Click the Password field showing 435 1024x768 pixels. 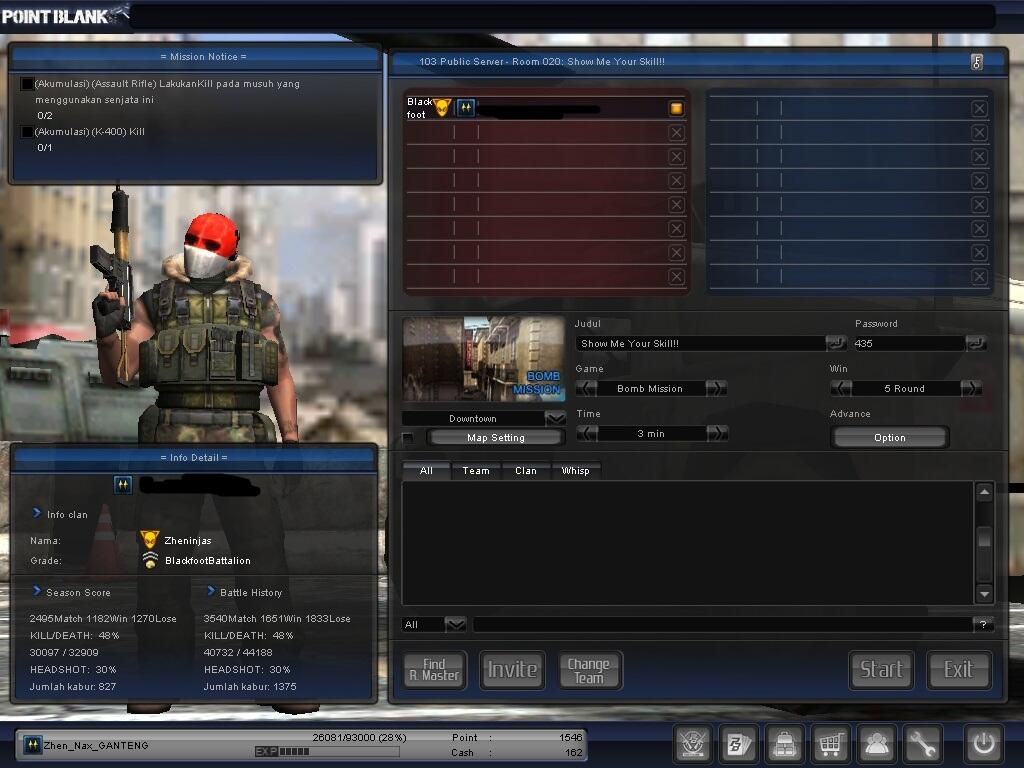tap(908, 344)
